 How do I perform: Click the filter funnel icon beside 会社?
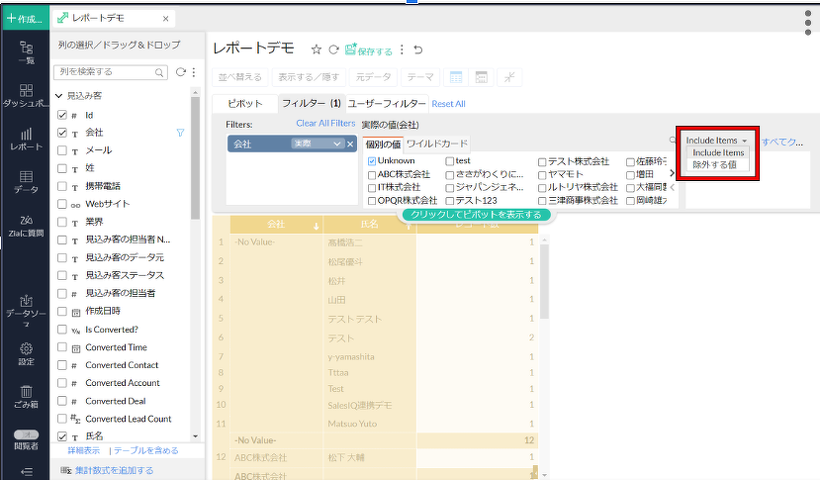point(180,132)
